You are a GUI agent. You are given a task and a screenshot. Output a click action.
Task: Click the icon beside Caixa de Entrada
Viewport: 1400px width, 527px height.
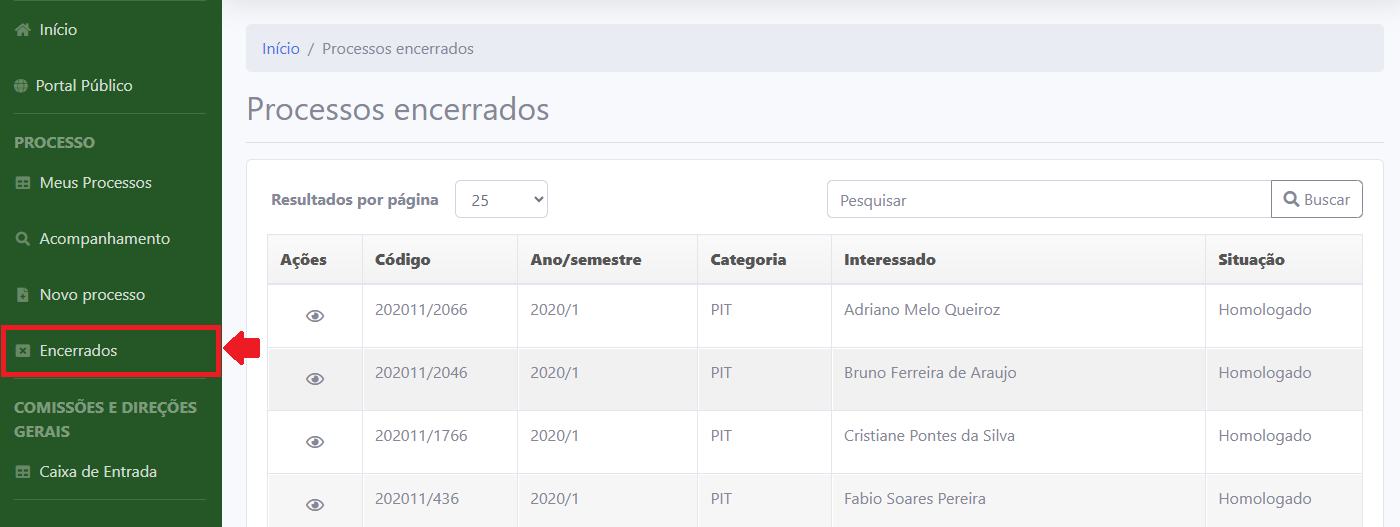point(22,472)
